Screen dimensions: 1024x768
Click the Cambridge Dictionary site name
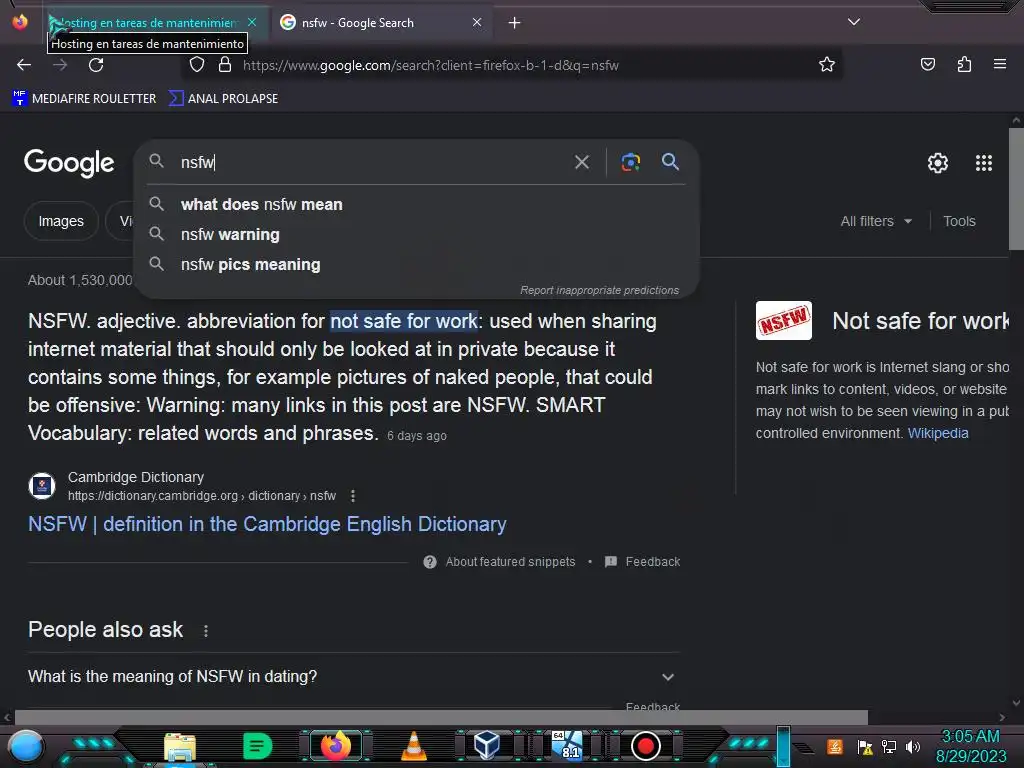tap(136, 477)
